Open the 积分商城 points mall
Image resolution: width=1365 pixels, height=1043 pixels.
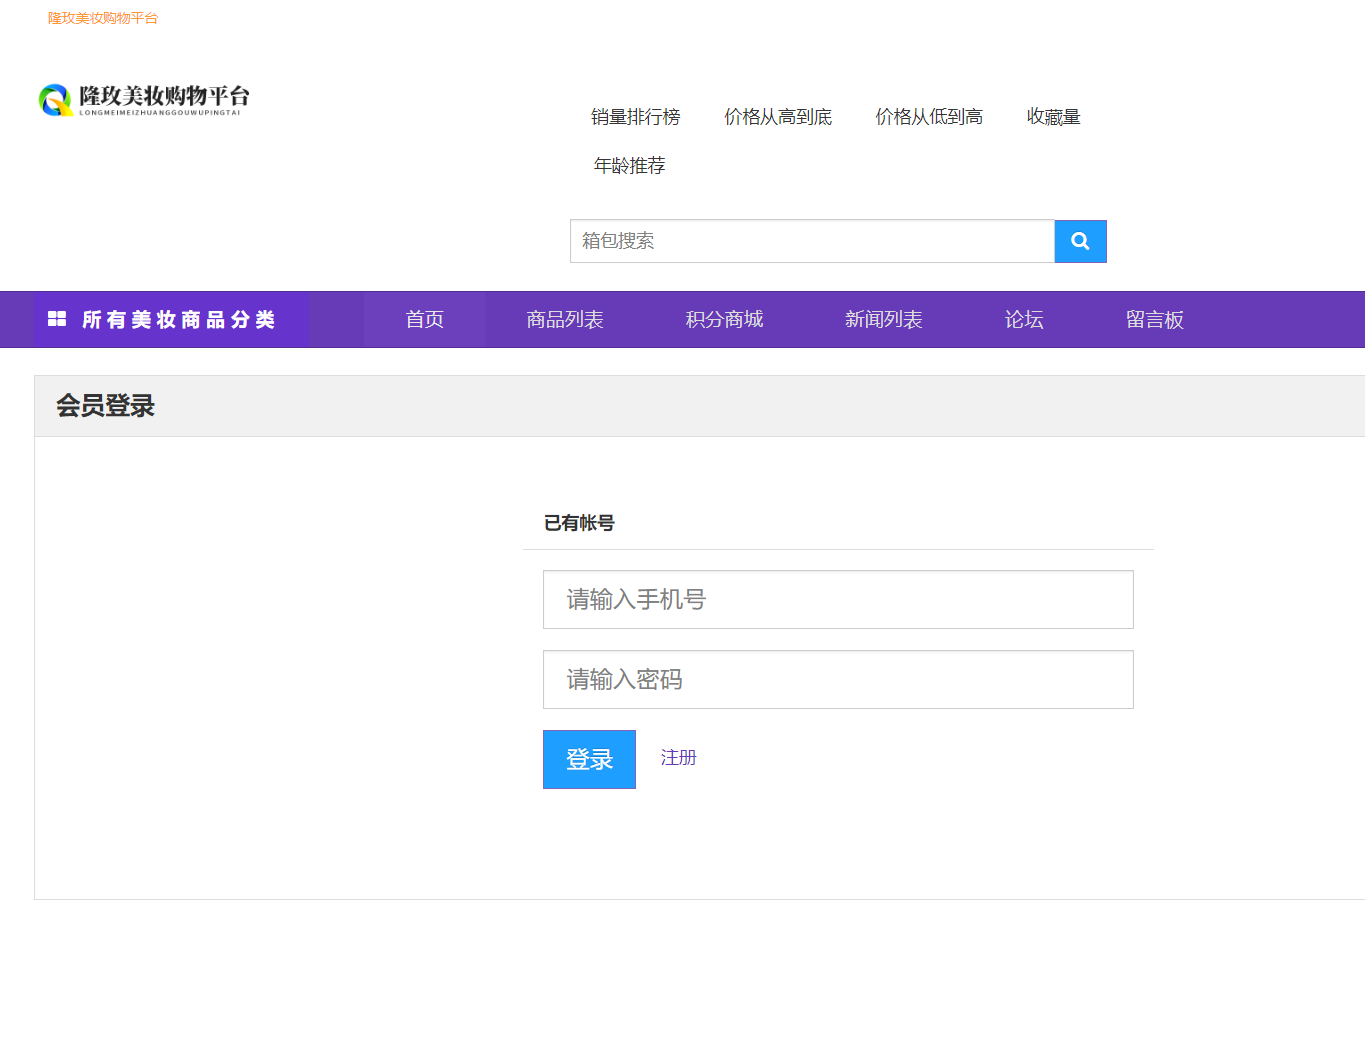tap(723, 319)
